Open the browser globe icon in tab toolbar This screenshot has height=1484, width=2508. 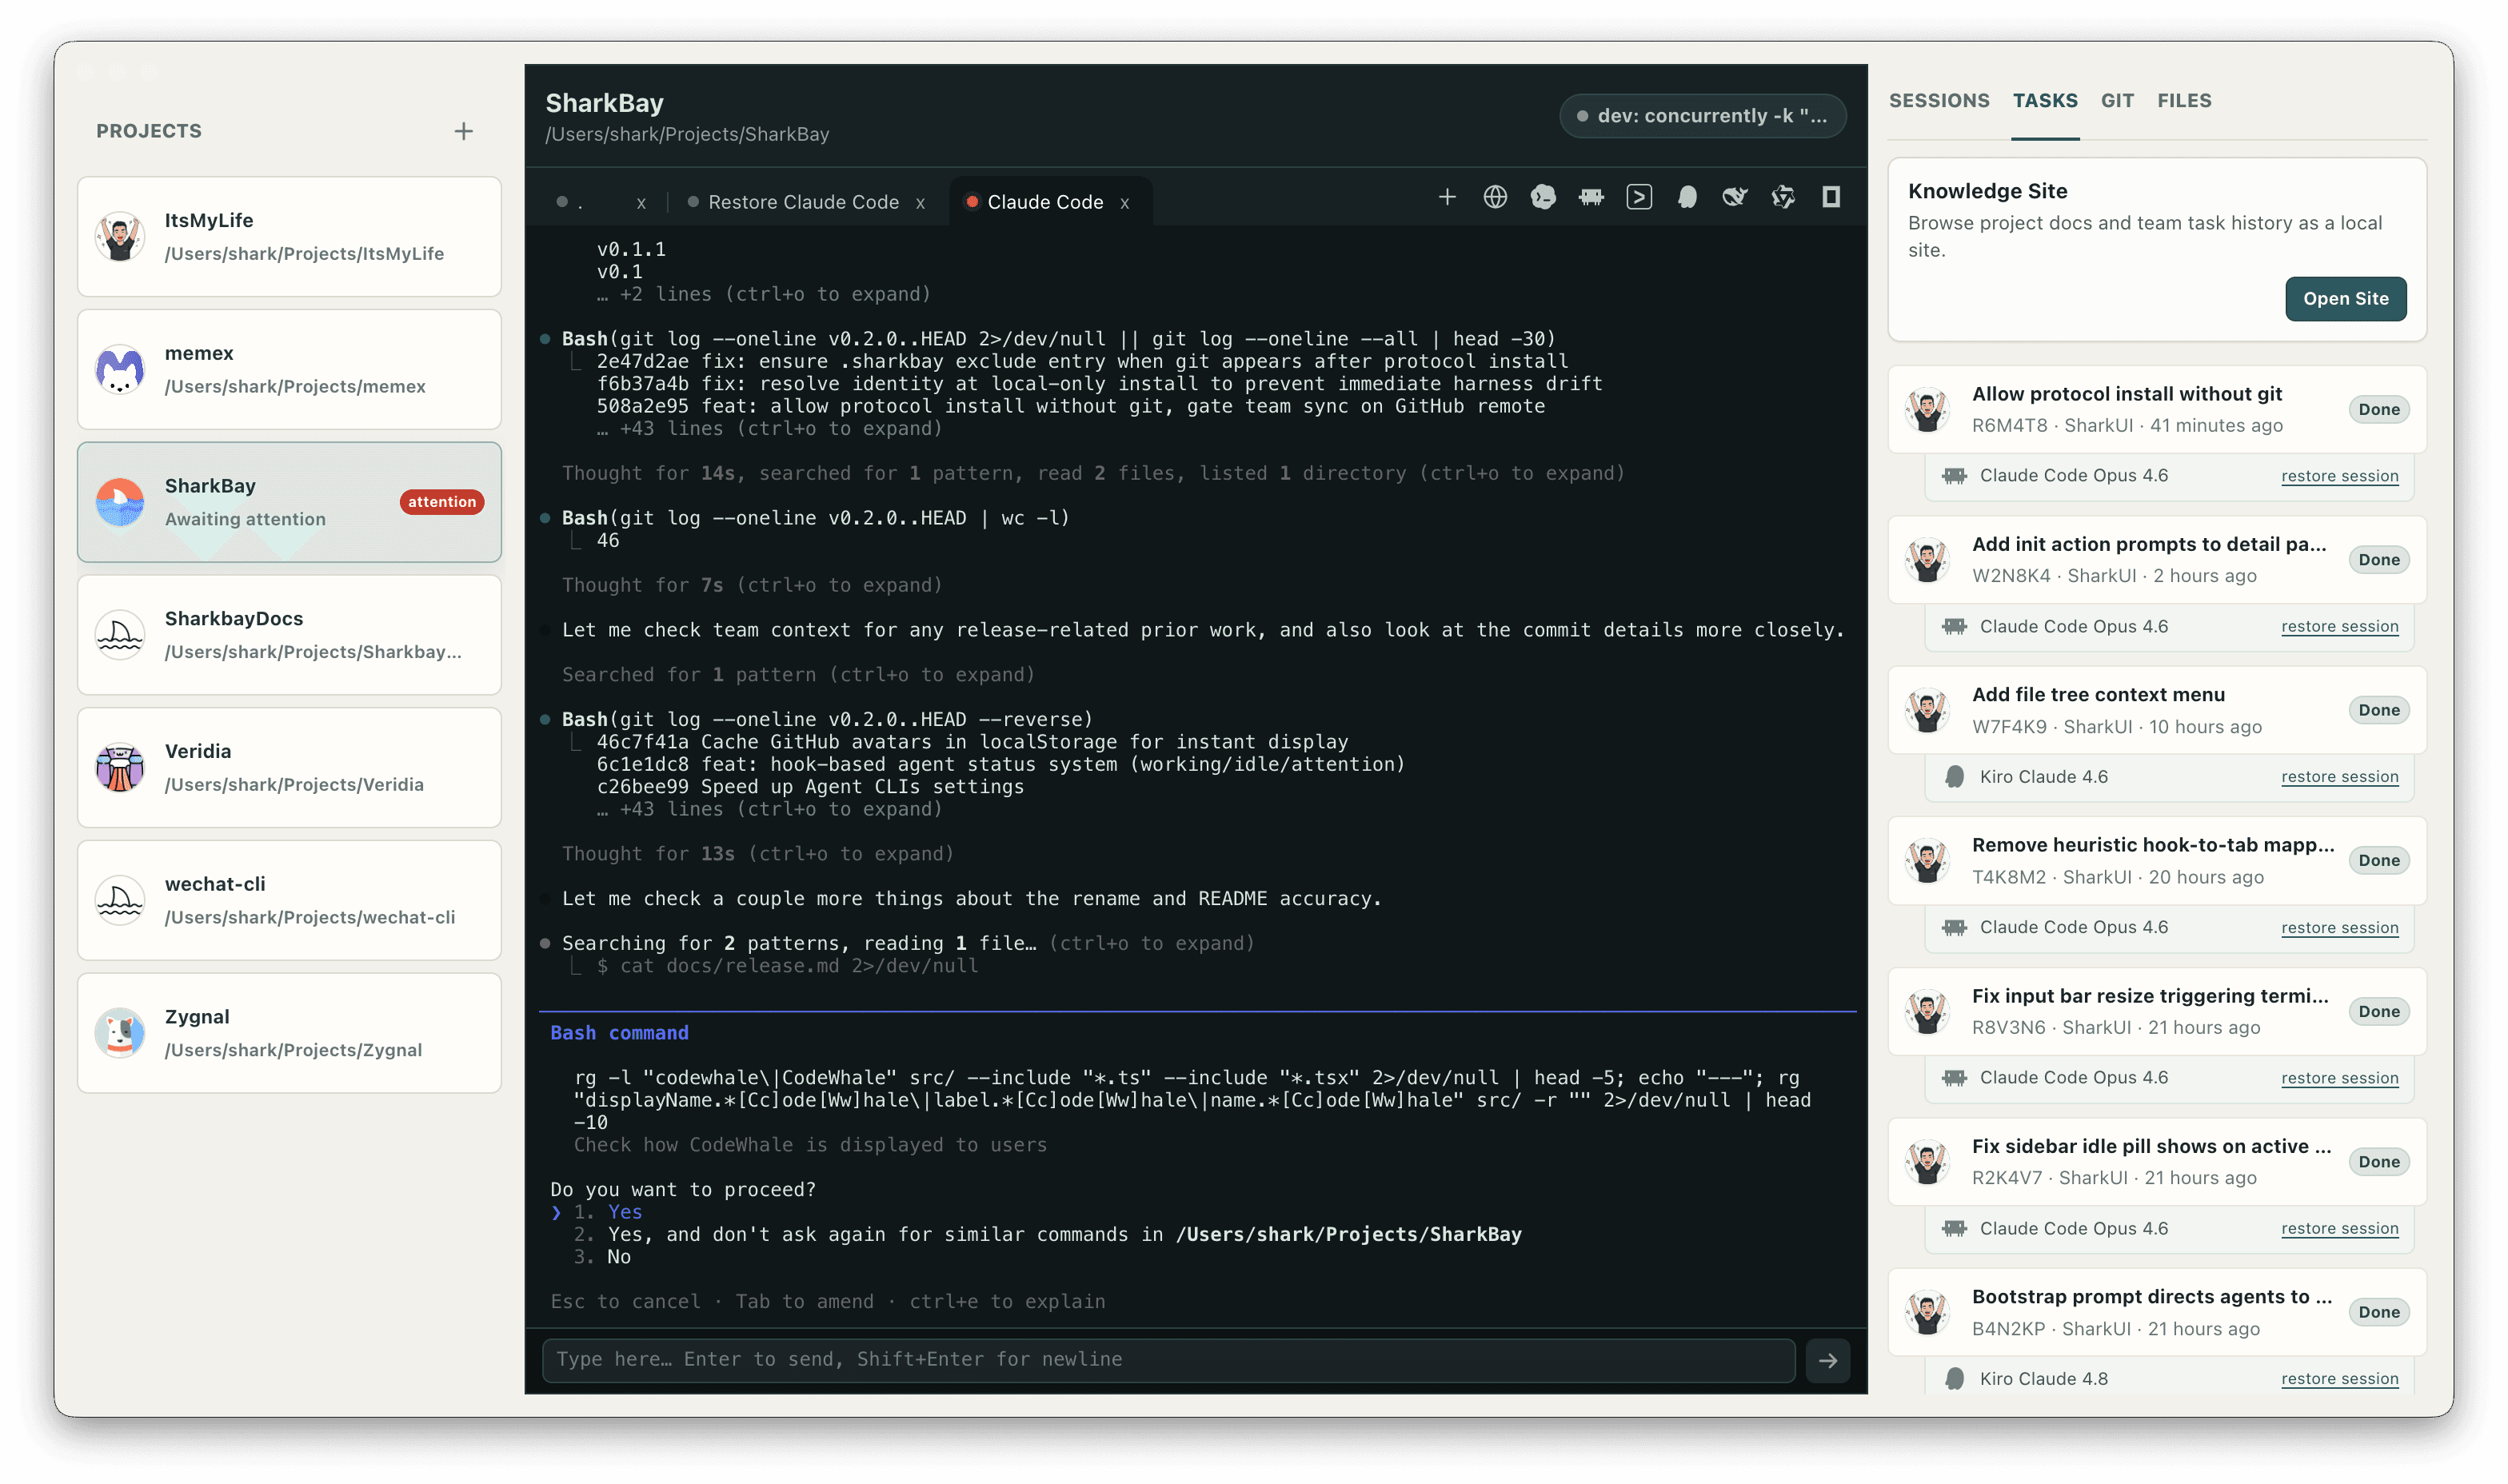coord(1494,197)
